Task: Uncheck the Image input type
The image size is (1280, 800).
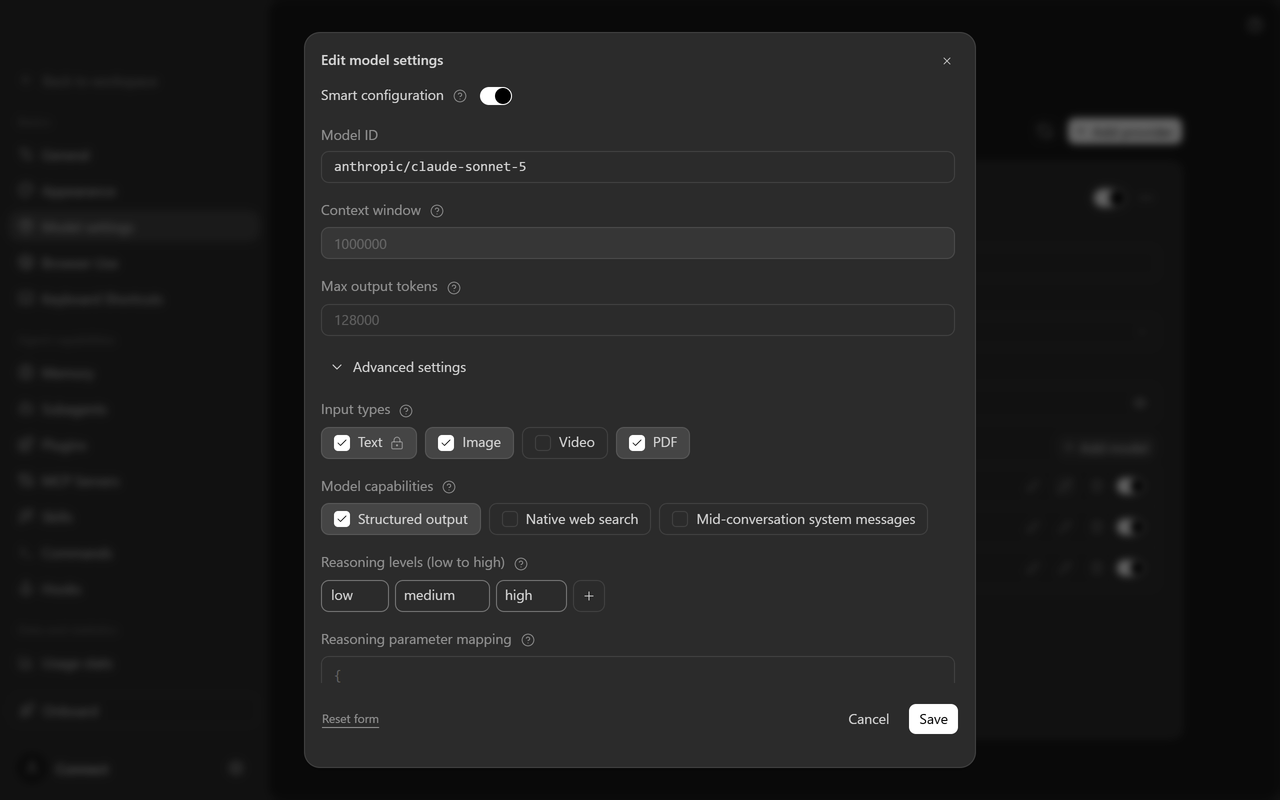Action: tap(469, 443)
